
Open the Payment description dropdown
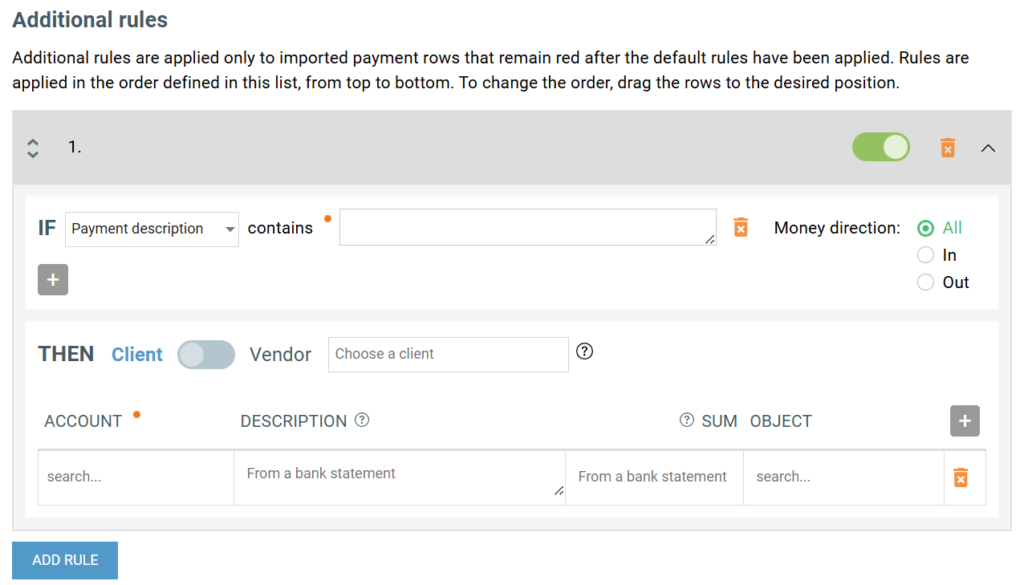click(x=152, y=229)
